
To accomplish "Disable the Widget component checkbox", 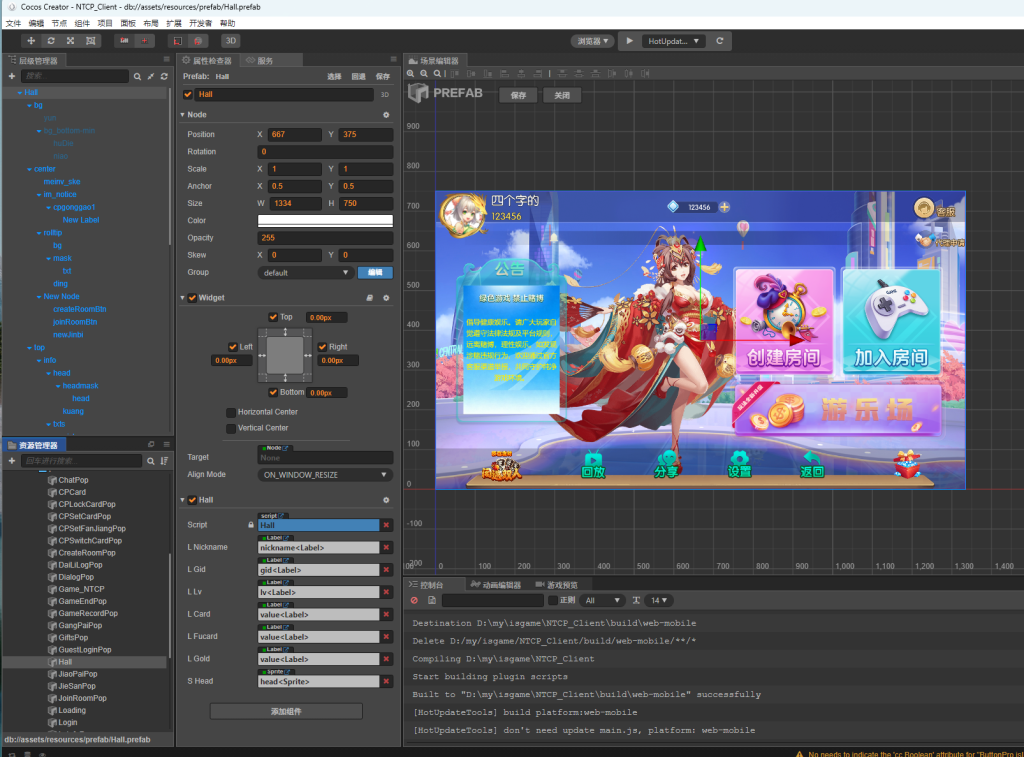I will tap(193, 298).
